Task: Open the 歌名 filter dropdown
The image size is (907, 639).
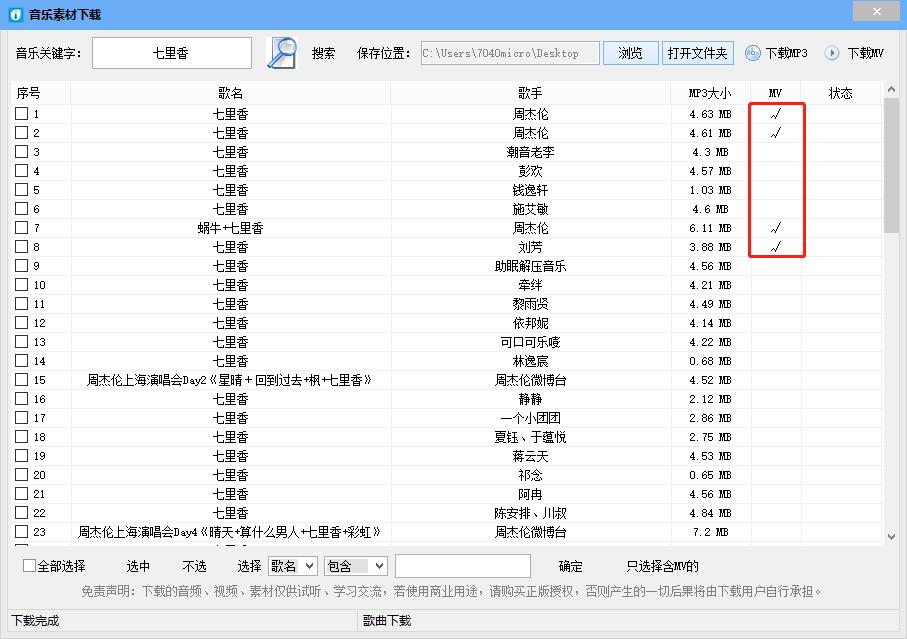Action: (x=292, y=565)
